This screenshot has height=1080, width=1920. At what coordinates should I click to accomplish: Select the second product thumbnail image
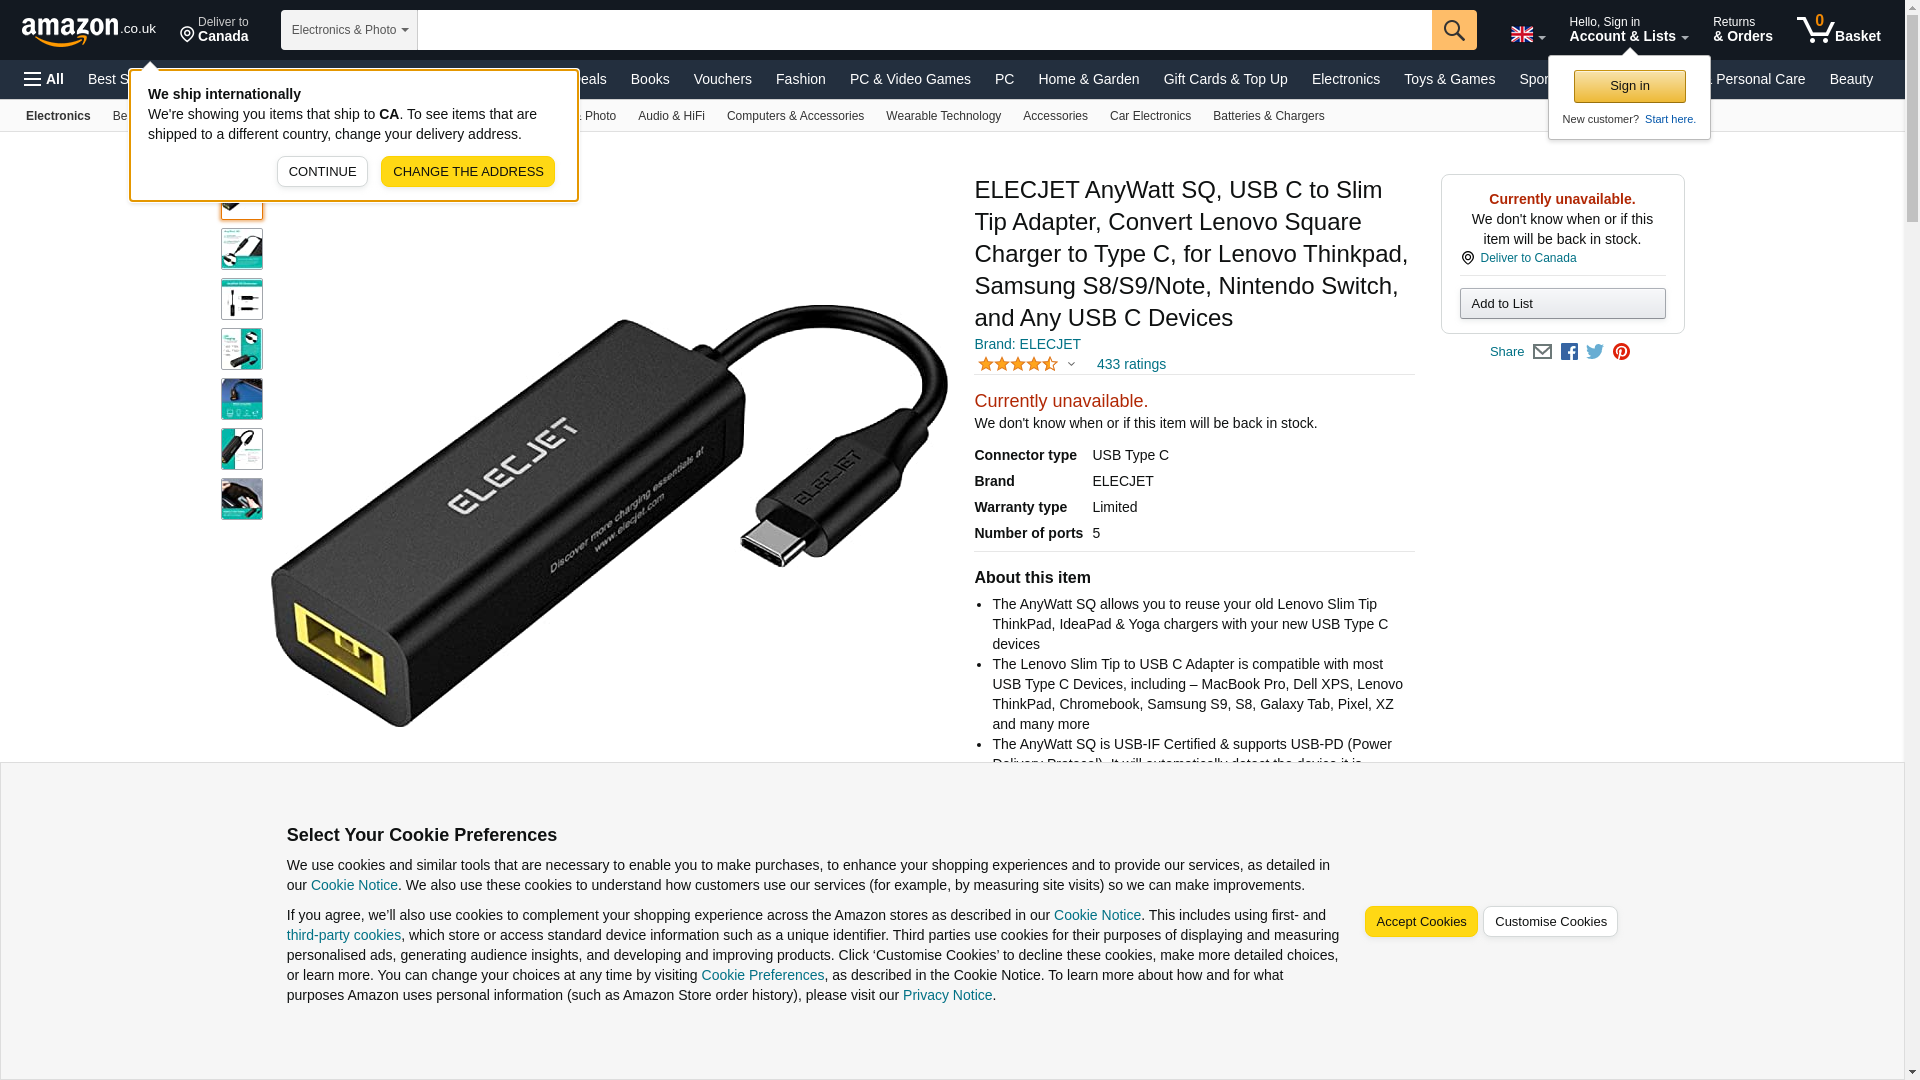tap(242, 249)
